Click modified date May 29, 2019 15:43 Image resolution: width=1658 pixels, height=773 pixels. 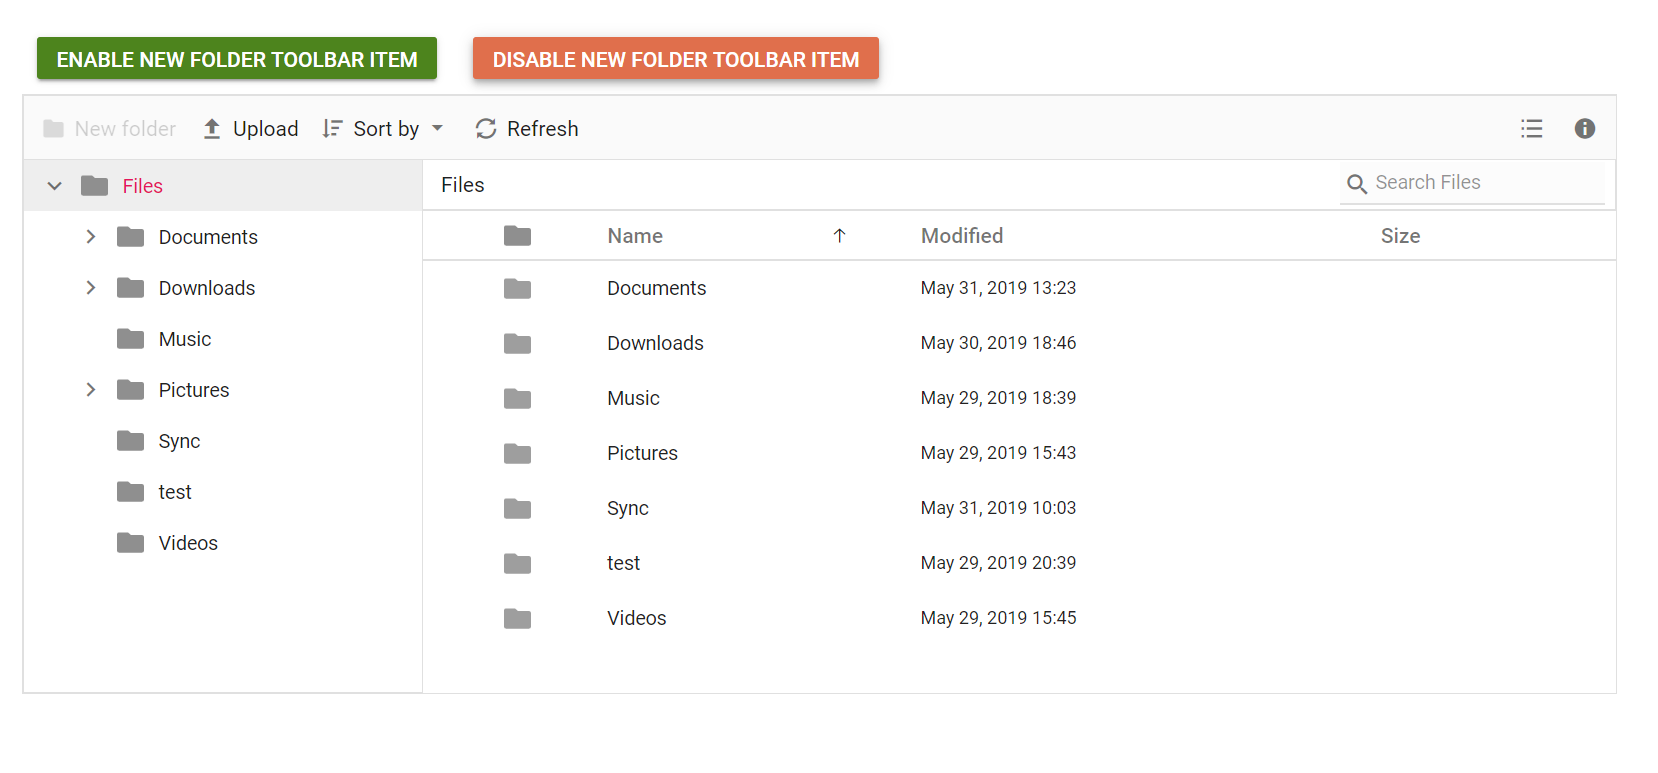click(998, 453)
